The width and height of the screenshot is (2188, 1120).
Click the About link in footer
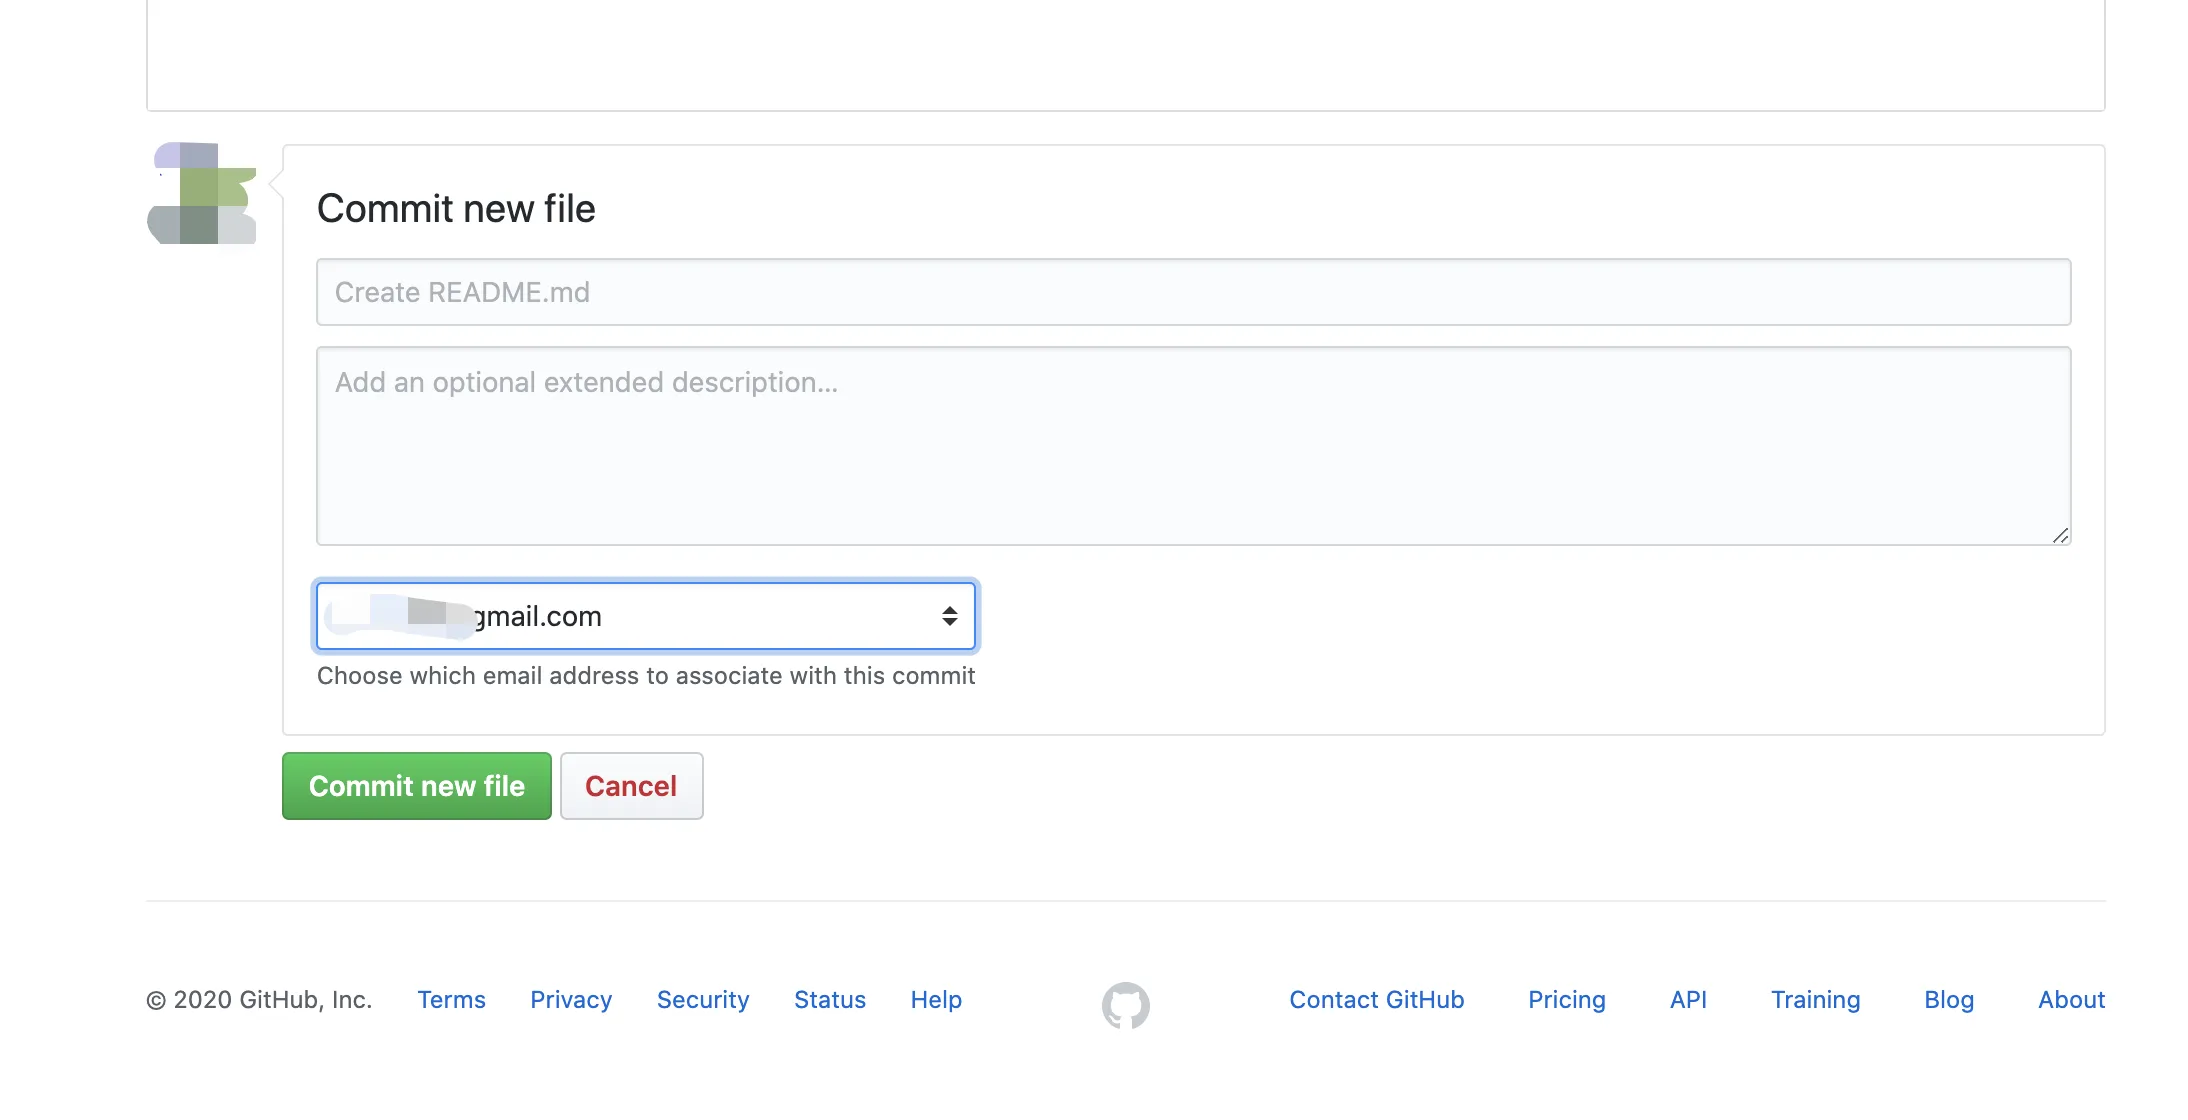(x=2071, y=1000)
